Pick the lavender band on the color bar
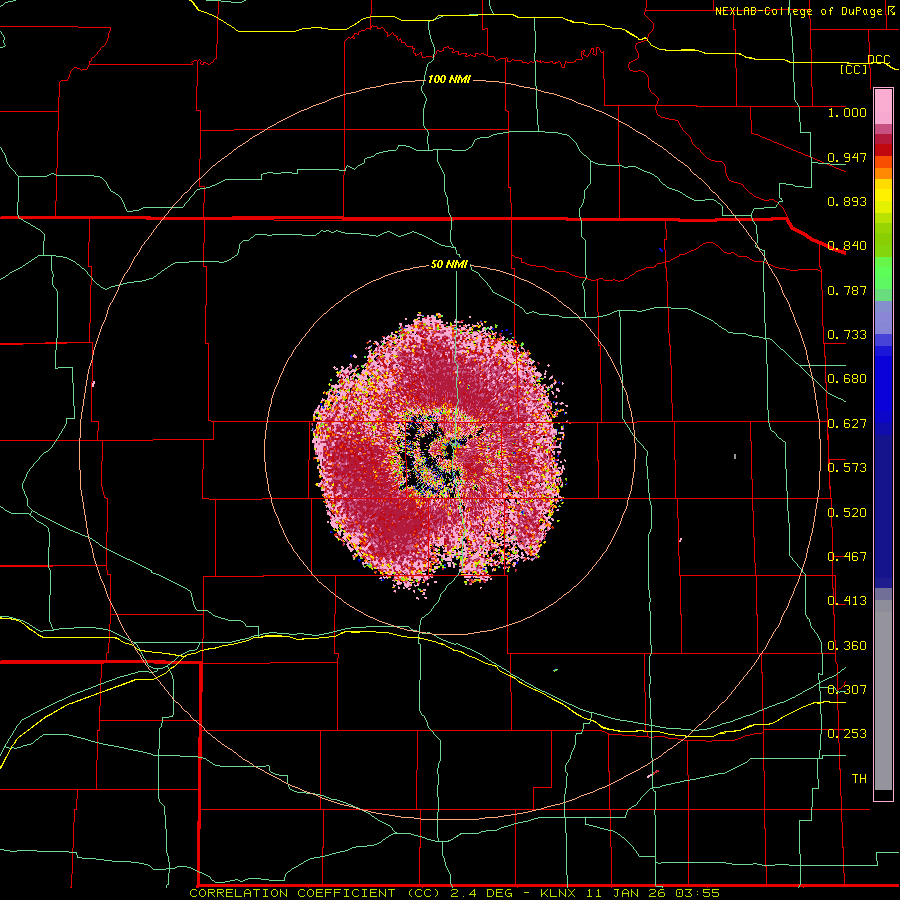 click(883, 318)
